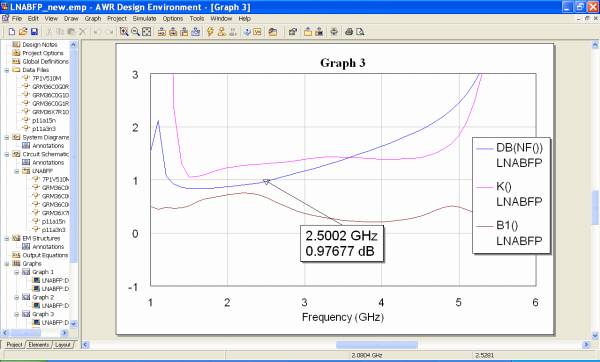600x362 pixels.
Task: Collapse the Graphs tree node
Action: coord(7,264)
